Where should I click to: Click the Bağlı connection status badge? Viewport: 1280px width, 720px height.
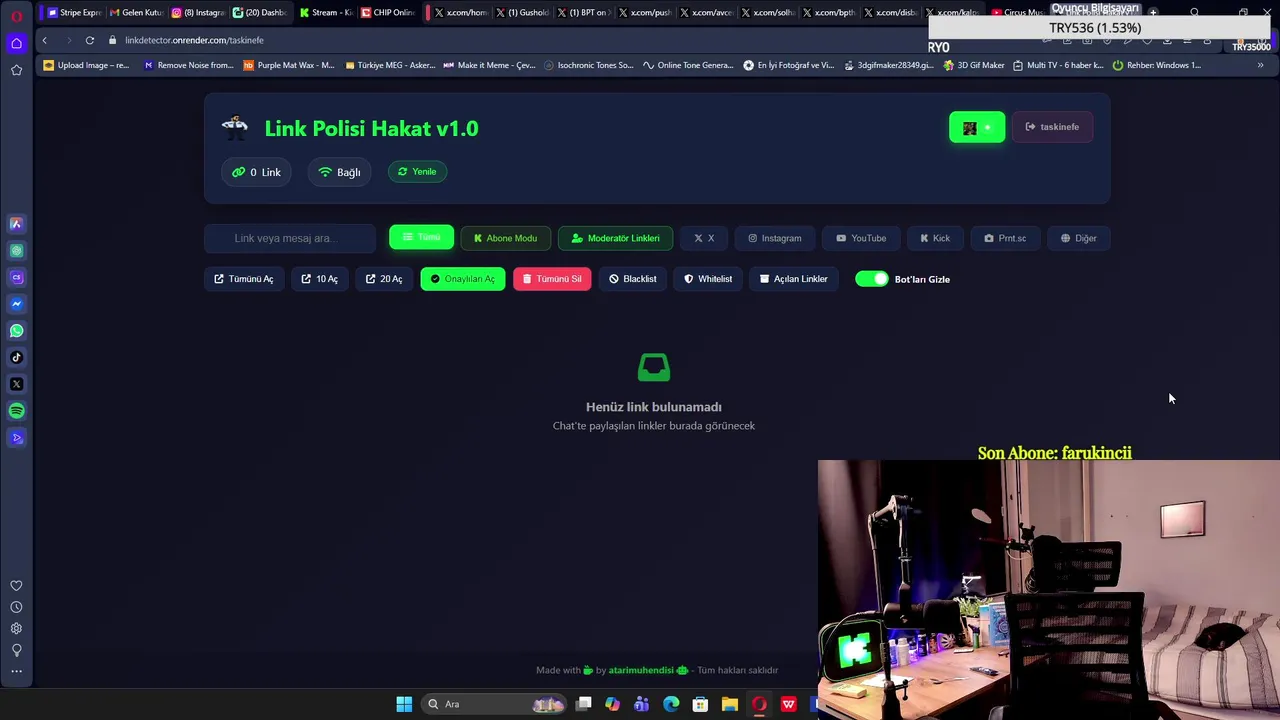(339, 172)
